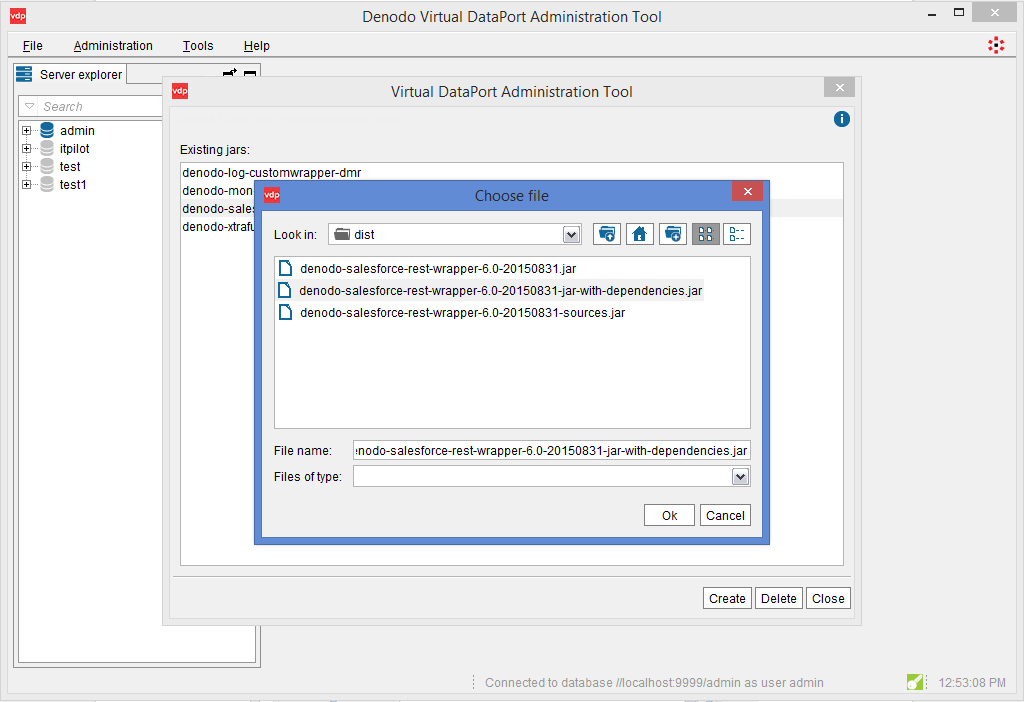The image size is (1024, 702).
Task: Click the vdp icon in Choose file title
Action: click(272, 195)
